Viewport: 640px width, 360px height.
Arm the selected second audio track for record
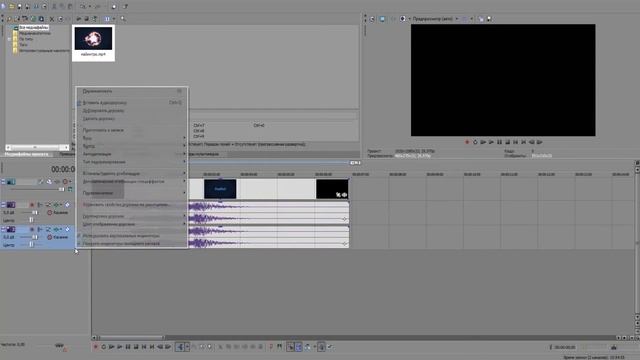(x=32, y=229)
